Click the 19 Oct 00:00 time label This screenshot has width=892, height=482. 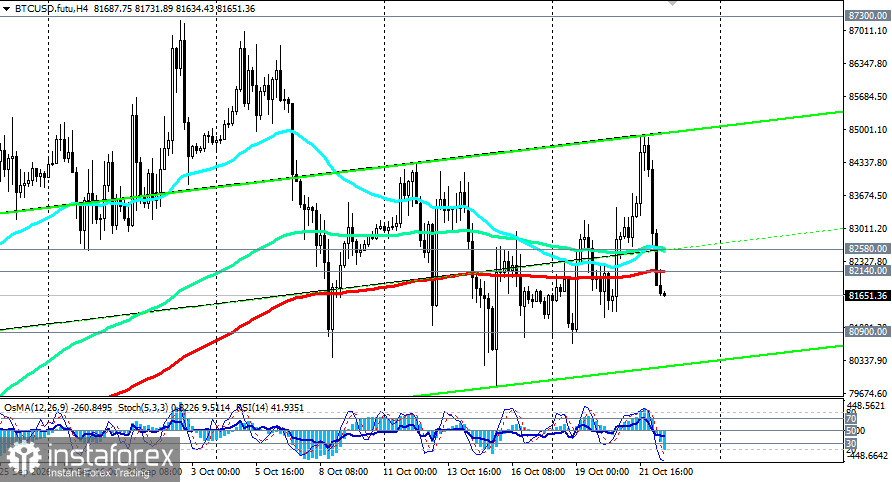click(x=602, y=472)
